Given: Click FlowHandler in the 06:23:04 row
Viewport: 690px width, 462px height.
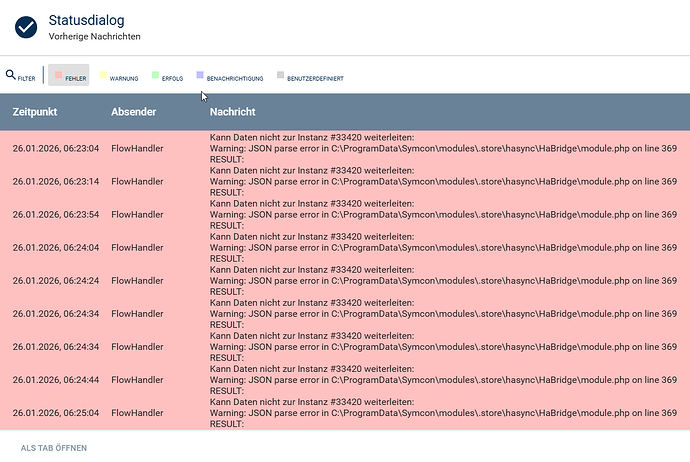Looking at the screenshot, I should 137,149.
